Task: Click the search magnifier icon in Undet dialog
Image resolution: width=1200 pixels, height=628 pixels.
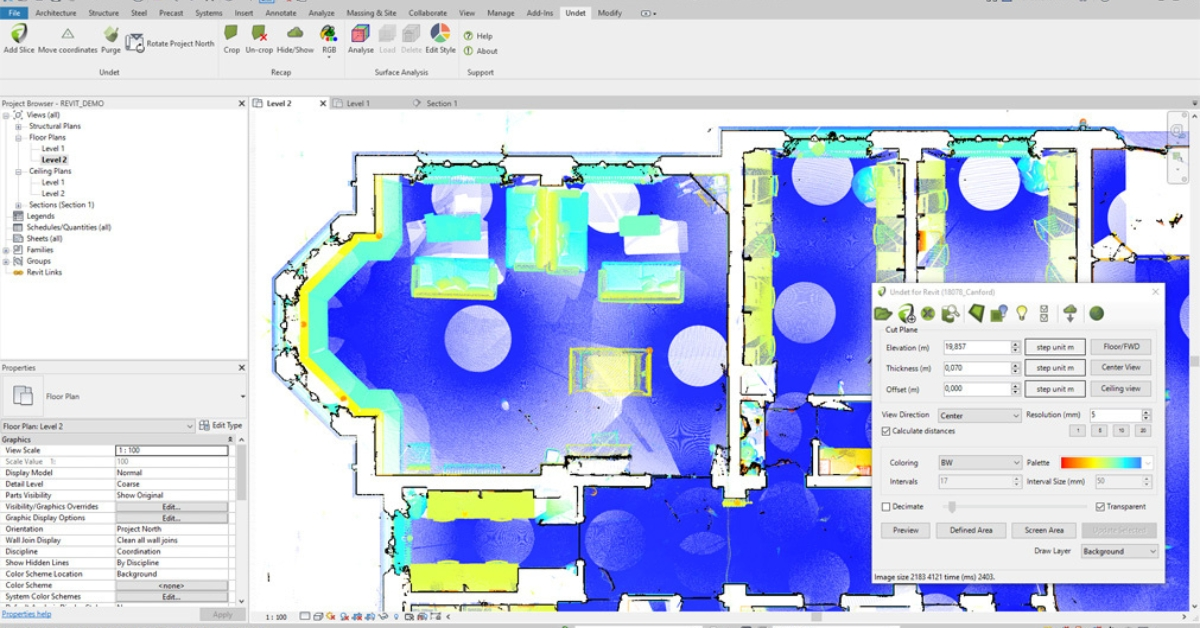Action: [950, 313]
